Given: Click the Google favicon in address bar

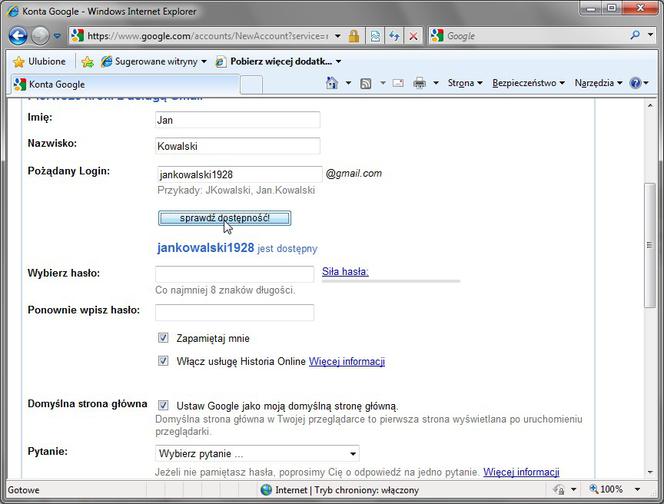Looking at the screenshot, I should (x=77, y=36).
